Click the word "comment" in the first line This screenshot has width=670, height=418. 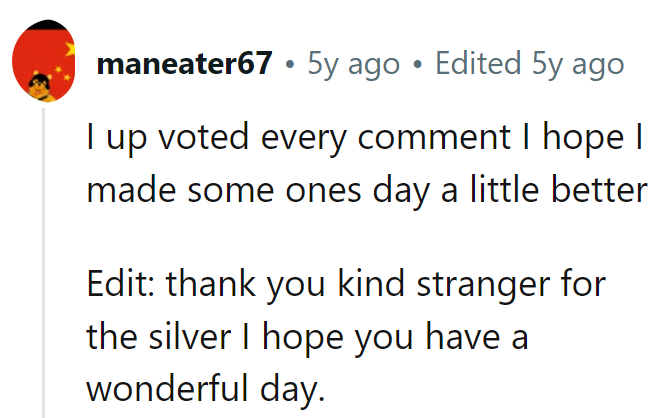click(434, 138)
